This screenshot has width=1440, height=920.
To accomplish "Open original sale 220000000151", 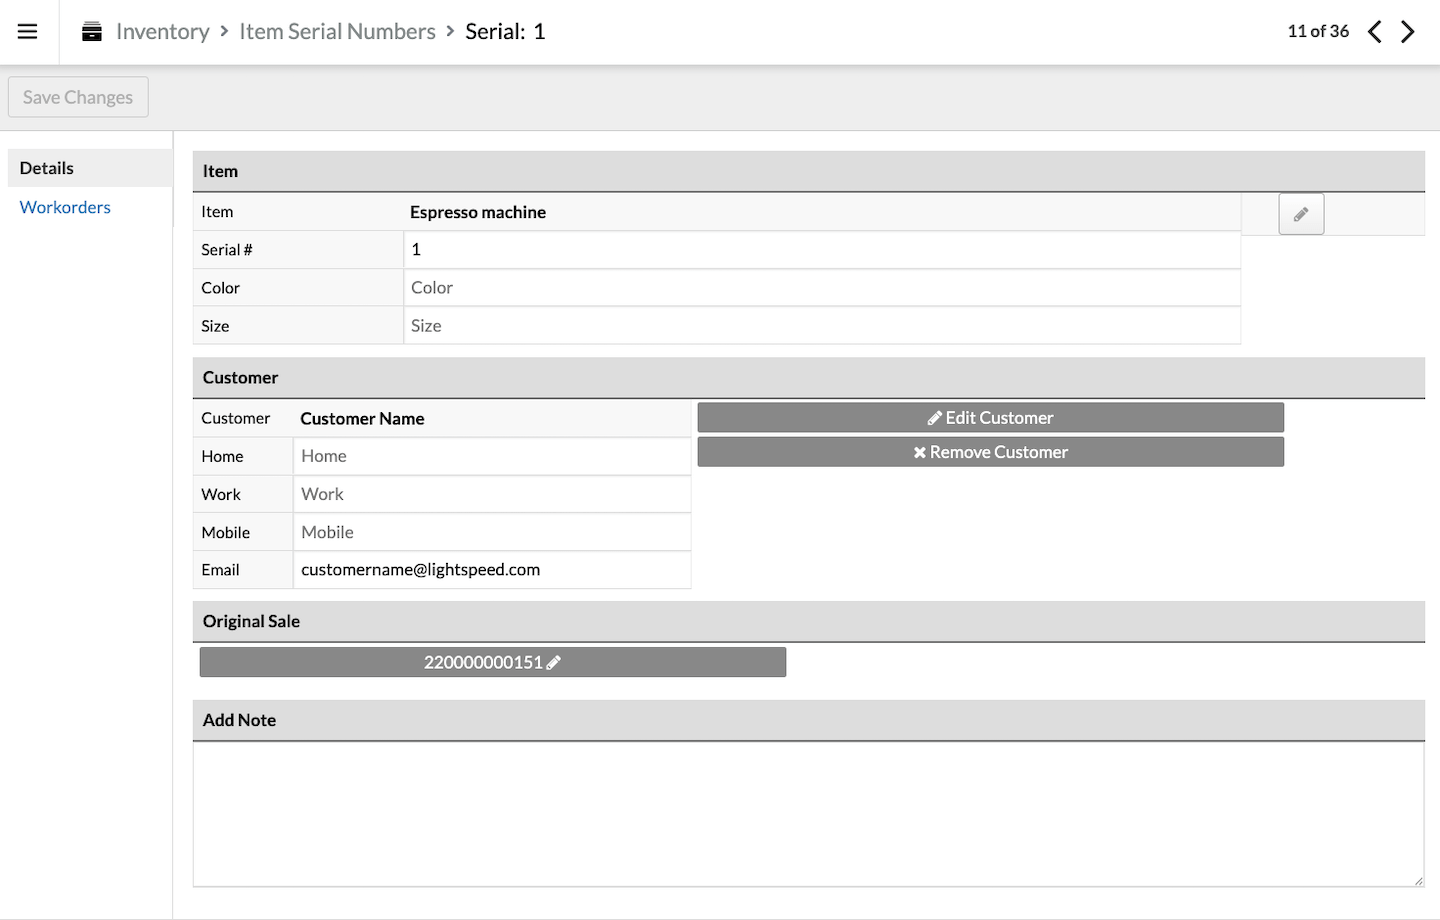I will [492, 662].
